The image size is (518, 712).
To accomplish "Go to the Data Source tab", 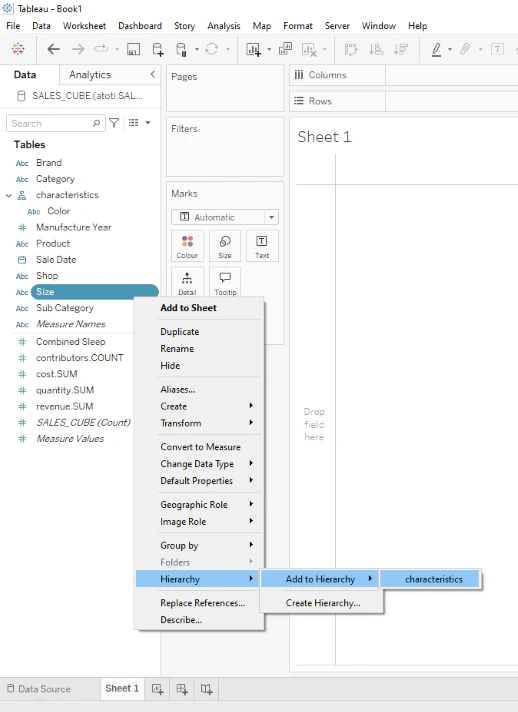I will [39, 689].
